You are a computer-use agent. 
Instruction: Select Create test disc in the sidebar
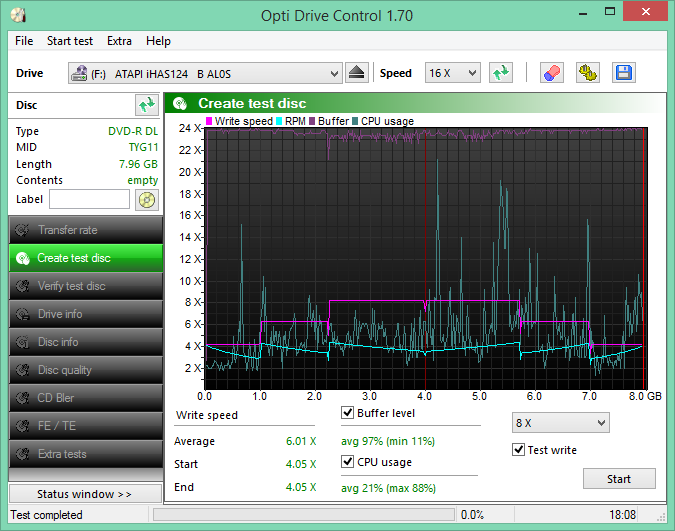coord(86,258)
